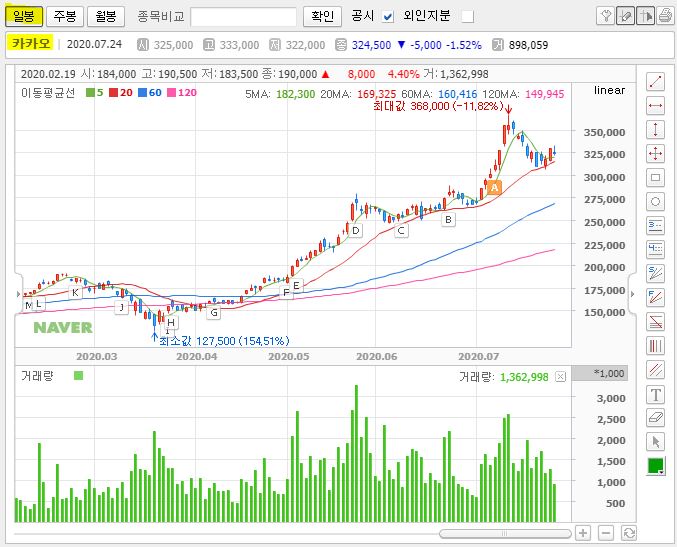
Task: Toggle the green 거래량 volume legend square
Action: (x=78, y=376)
